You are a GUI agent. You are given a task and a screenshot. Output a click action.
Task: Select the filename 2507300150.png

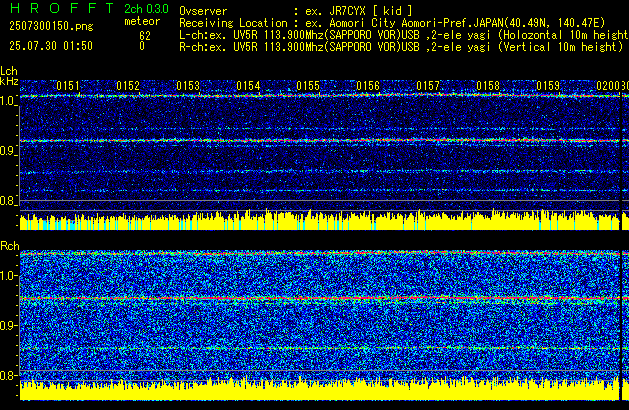pyautogui.click(x=51, y=26)
